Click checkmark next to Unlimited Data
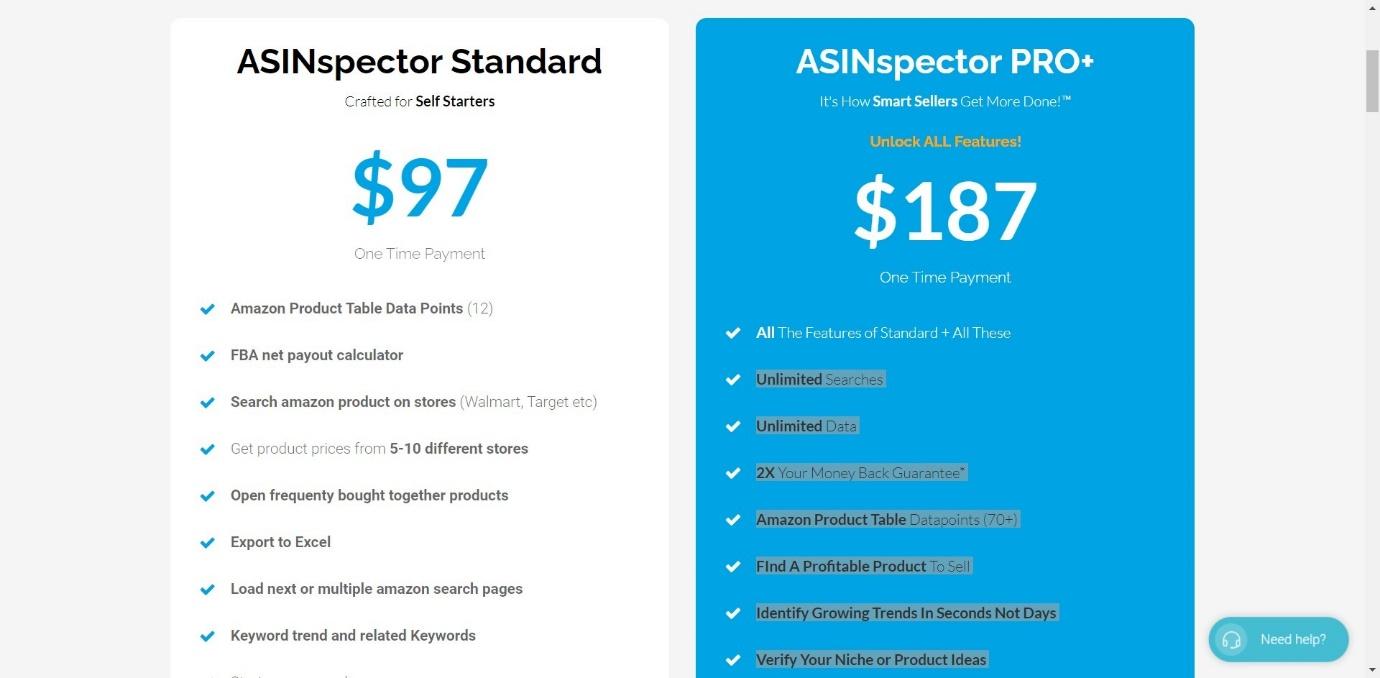 click(x=733, y=427)
